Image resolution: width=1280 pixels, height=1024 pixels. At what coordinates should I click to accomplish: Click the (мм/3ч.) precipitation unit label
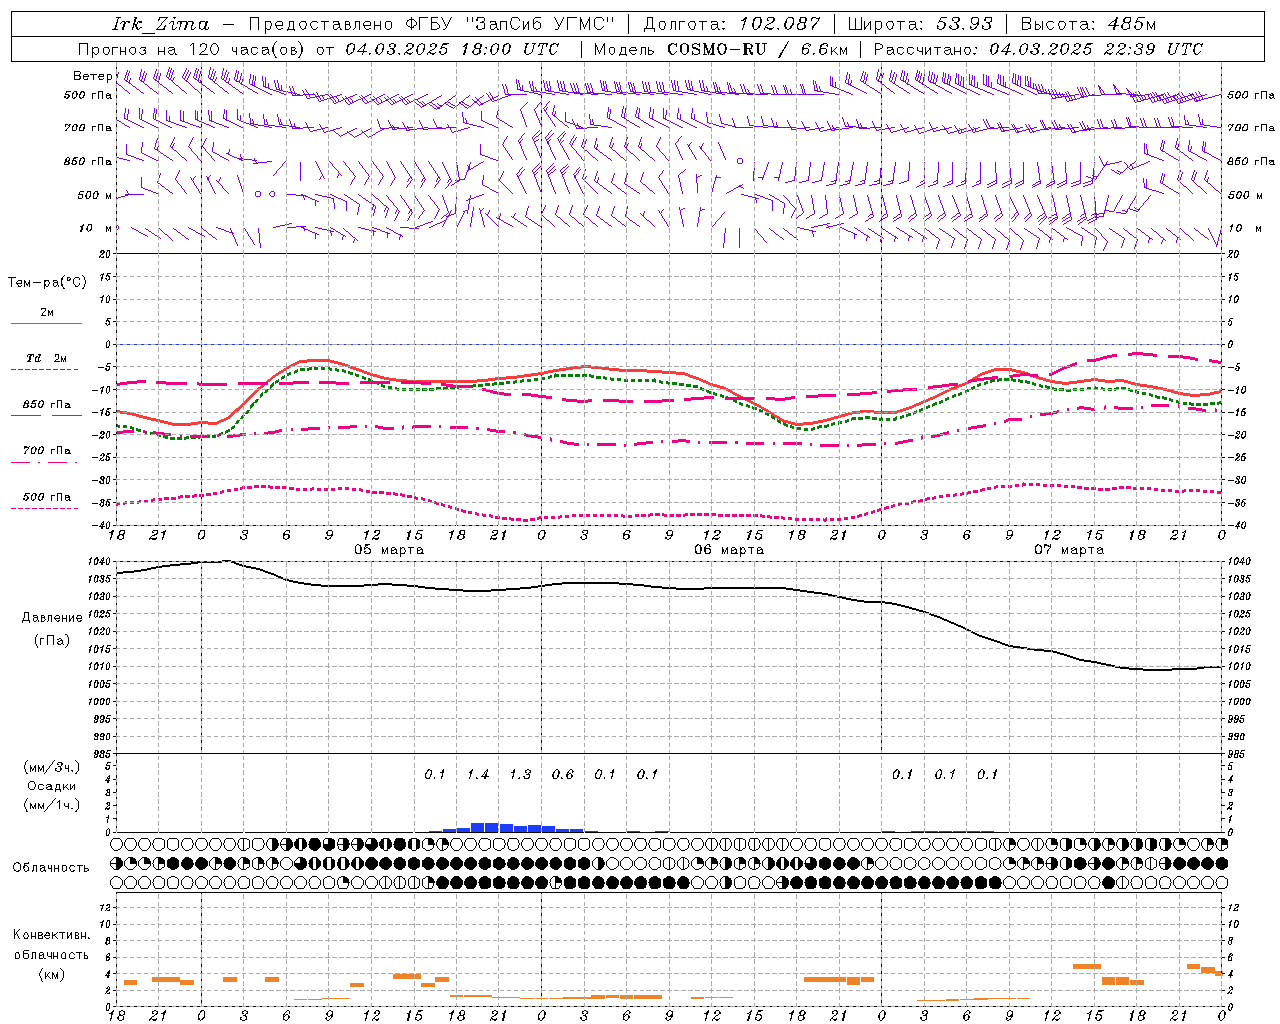tap(52, 767)
